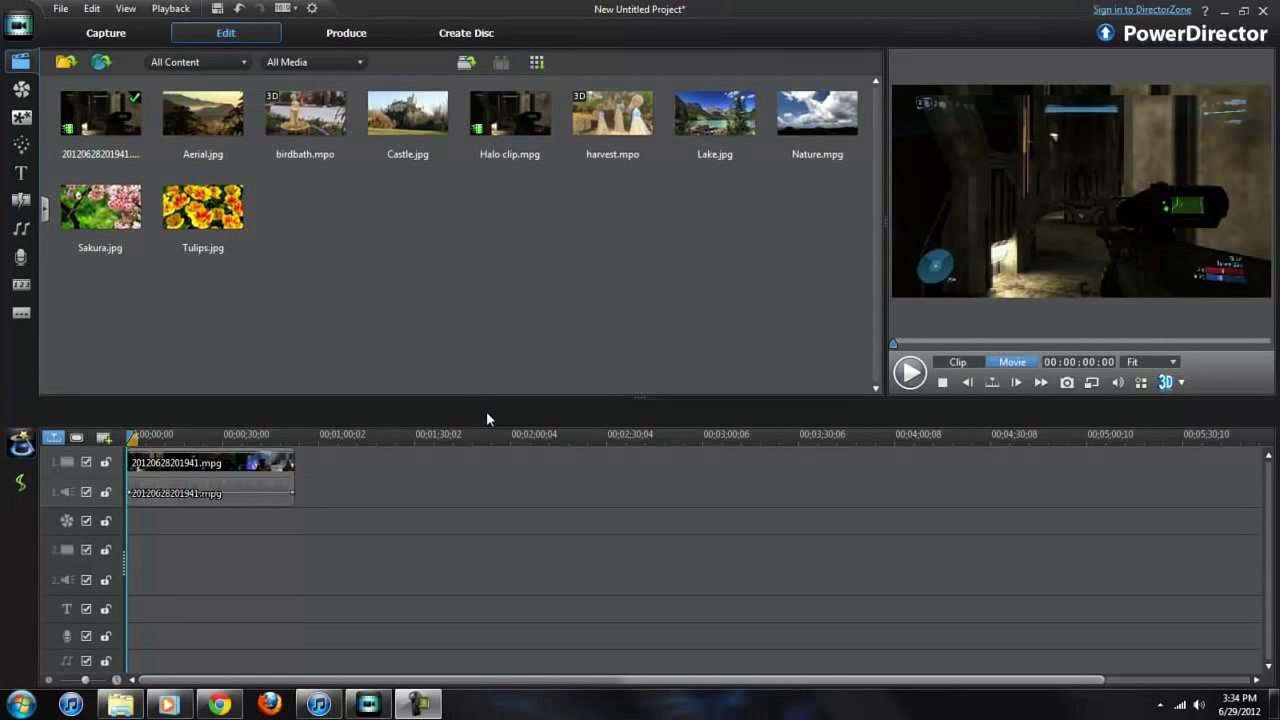The height and width of the screenshot is (720, 1280).
Task: Stop preview playback
Action: coord(942,383)
